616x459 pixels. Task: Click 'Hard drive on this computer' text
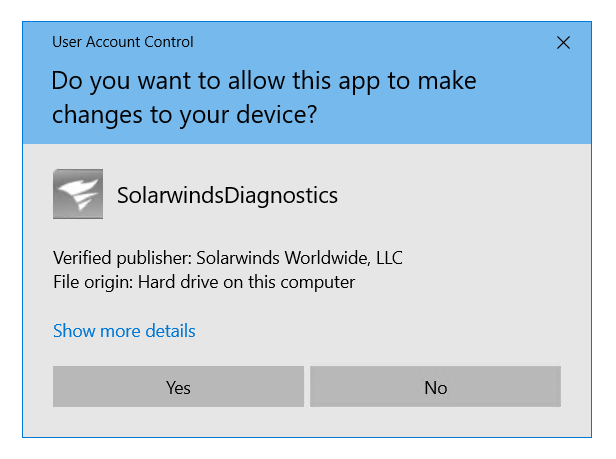[254, 282]
